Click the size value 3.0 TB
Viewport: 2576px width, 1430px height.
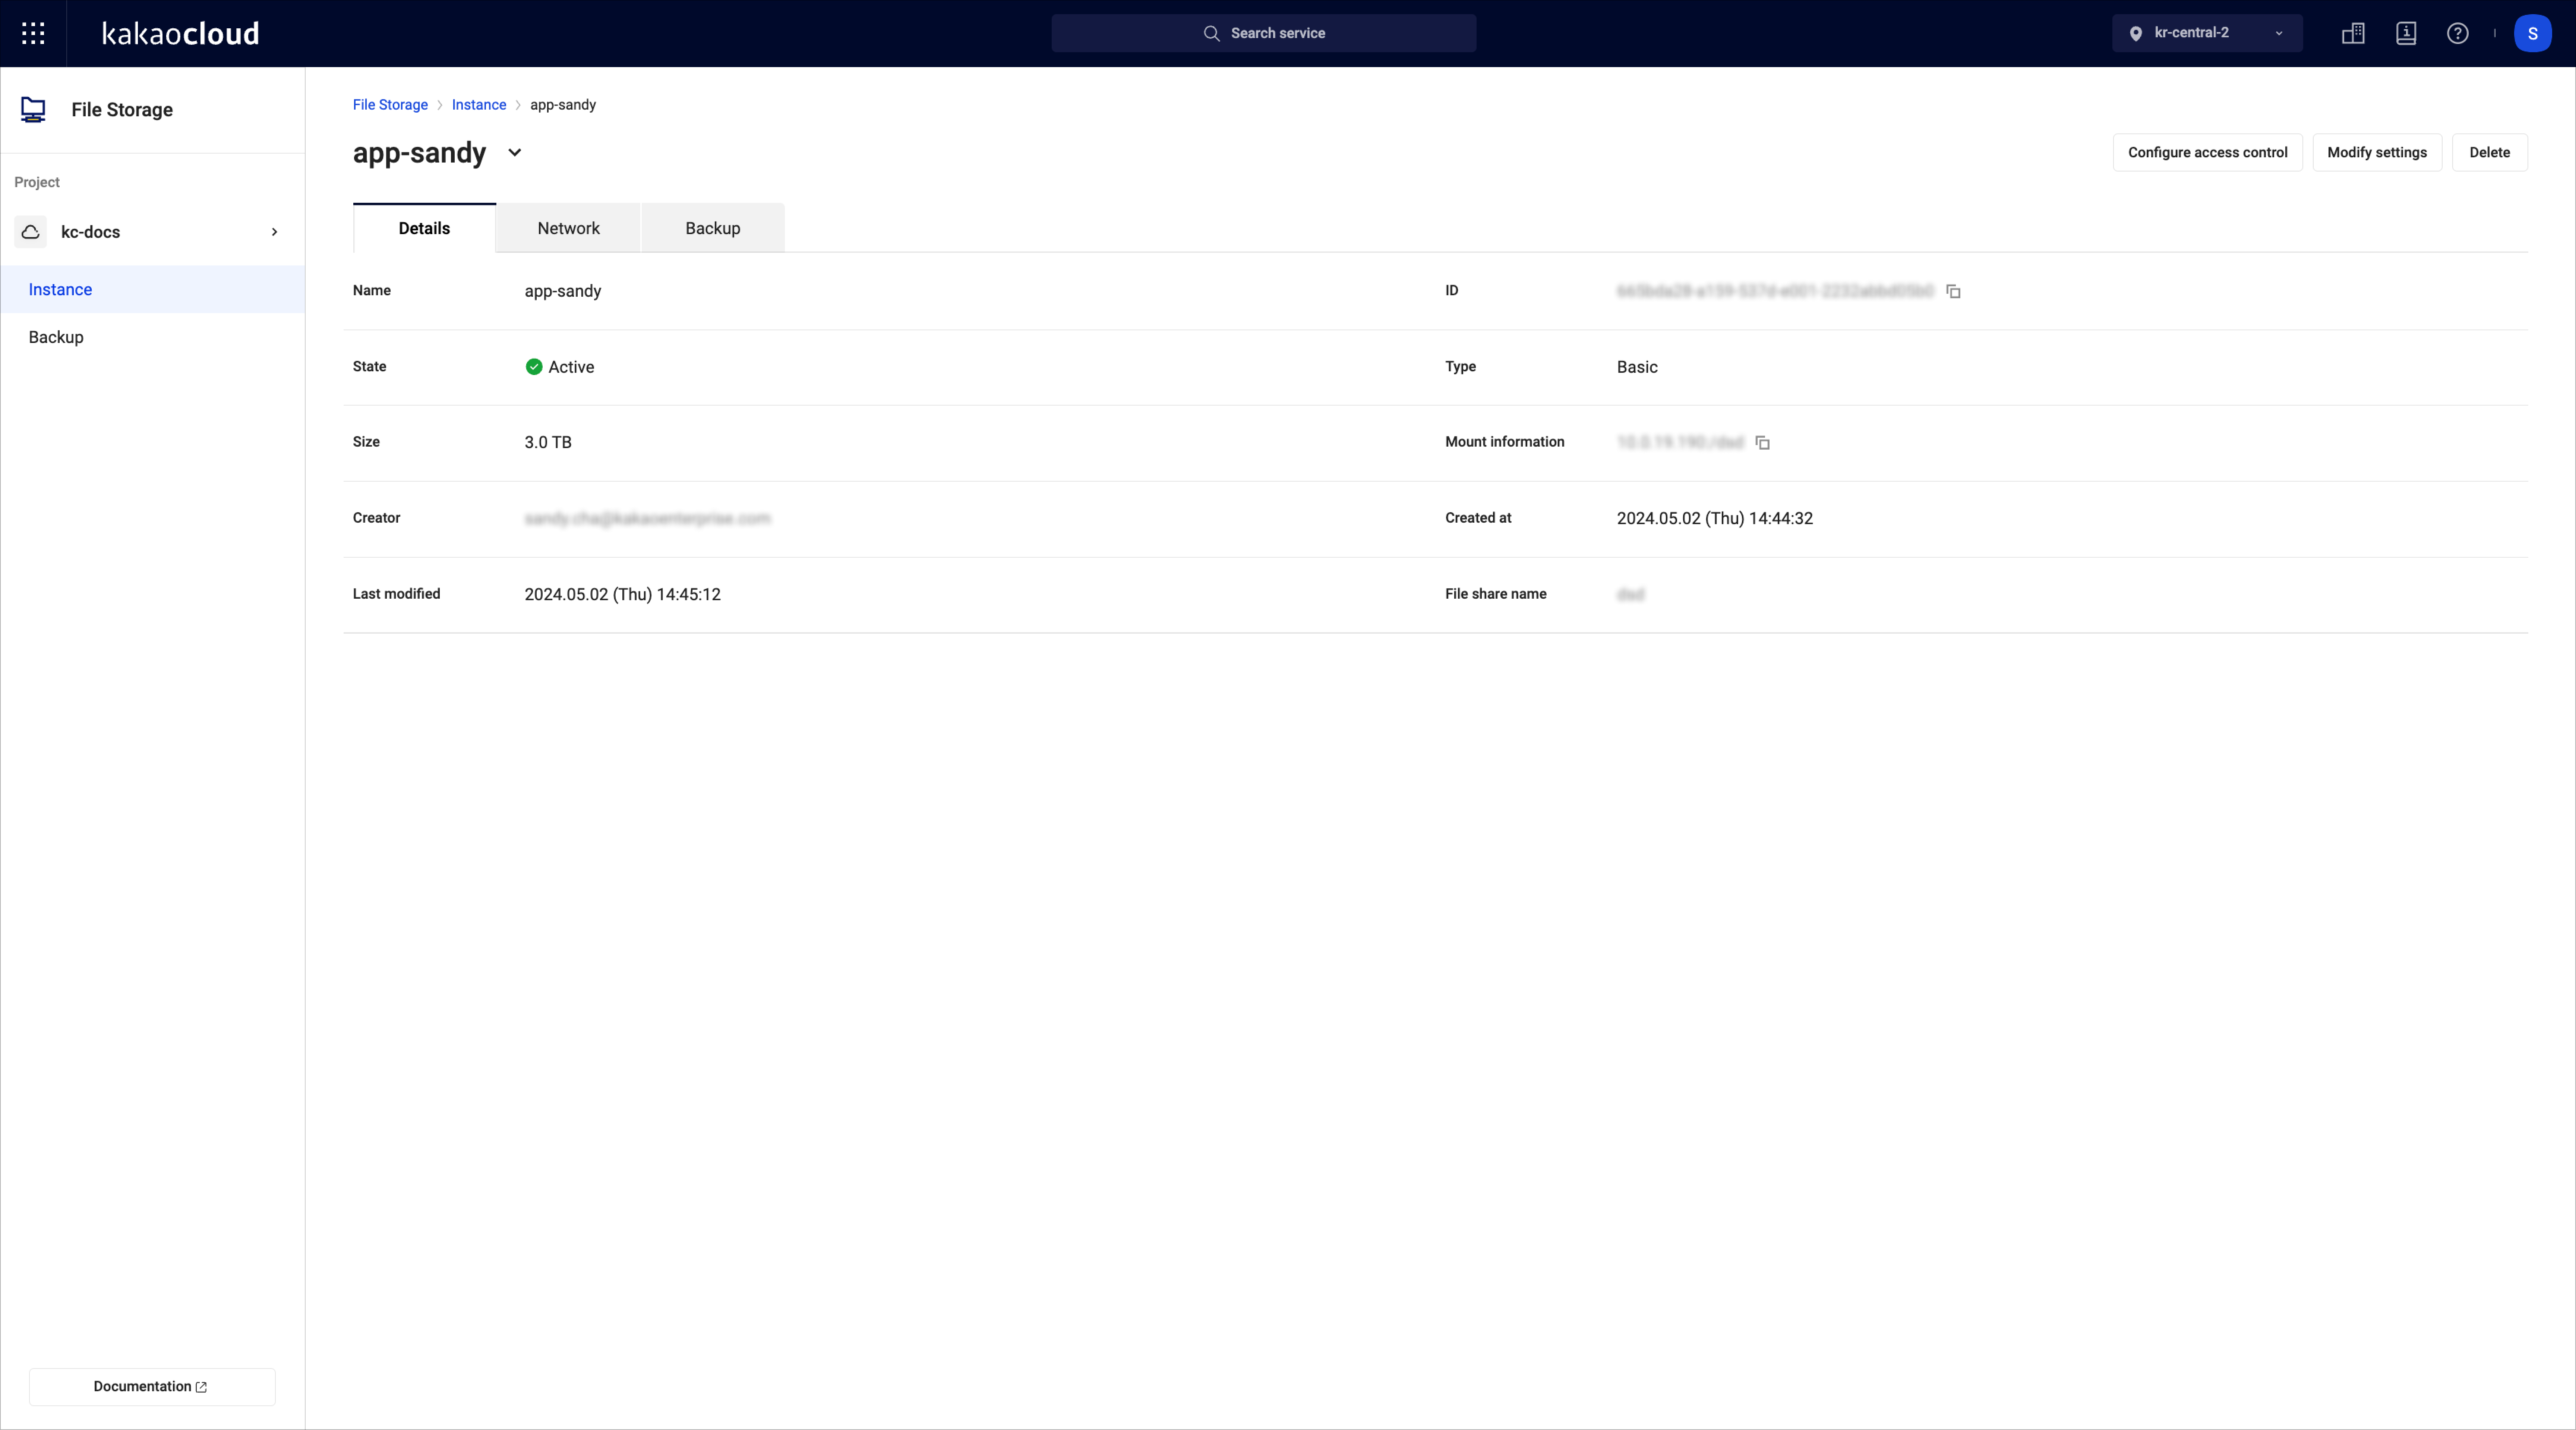(548, 442)
